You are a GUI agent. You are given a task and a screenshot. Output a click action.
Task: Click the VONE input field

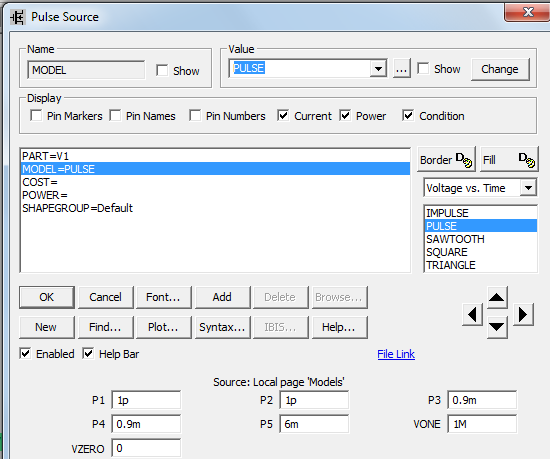[x=482, y=424]
